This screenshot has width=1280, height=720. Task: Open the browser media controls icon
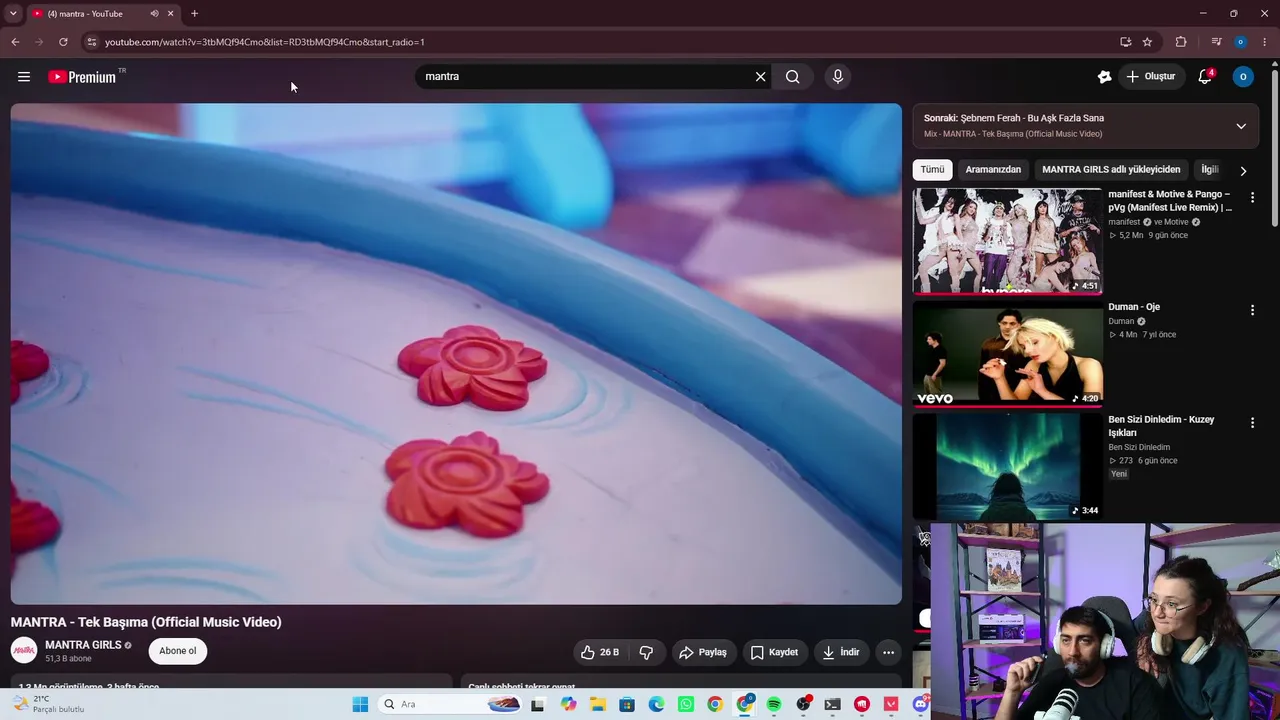click(1216, 42)
